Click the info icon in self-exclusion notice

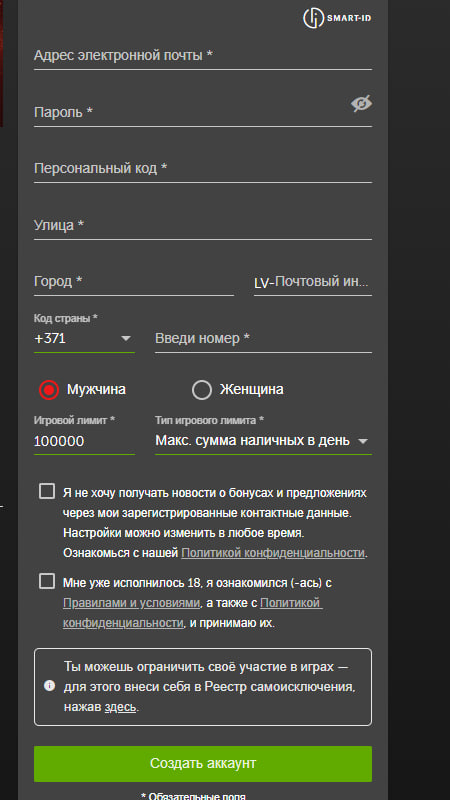(49, 685)
